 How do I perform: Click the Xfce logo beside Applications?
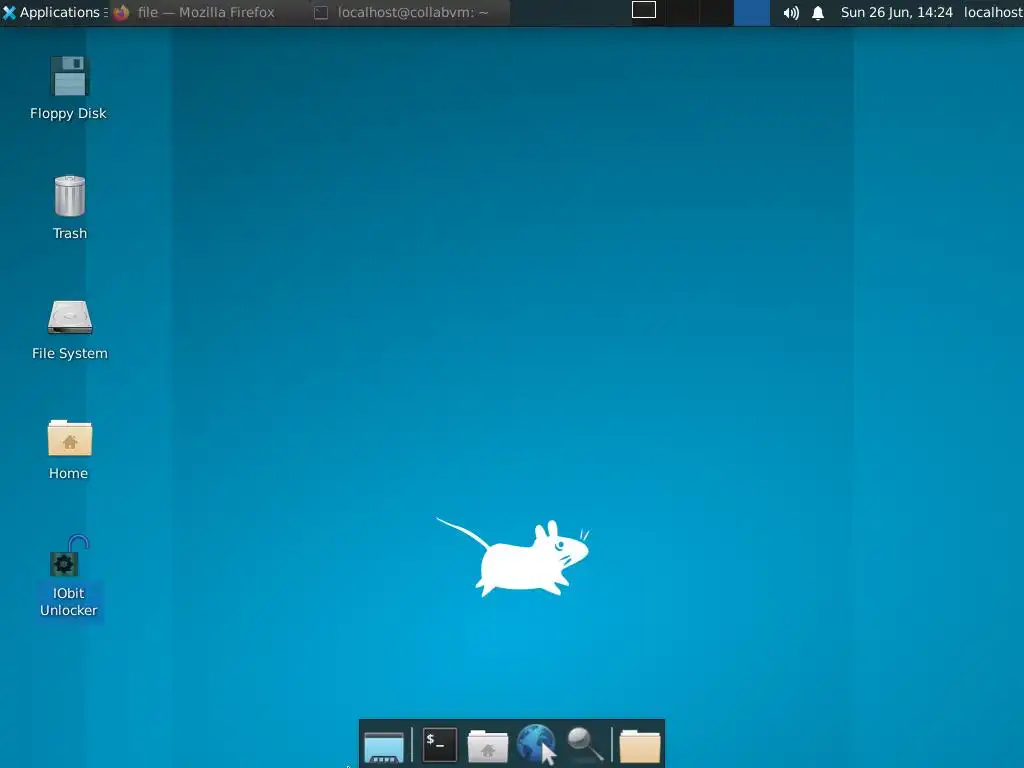click(9, 12)
